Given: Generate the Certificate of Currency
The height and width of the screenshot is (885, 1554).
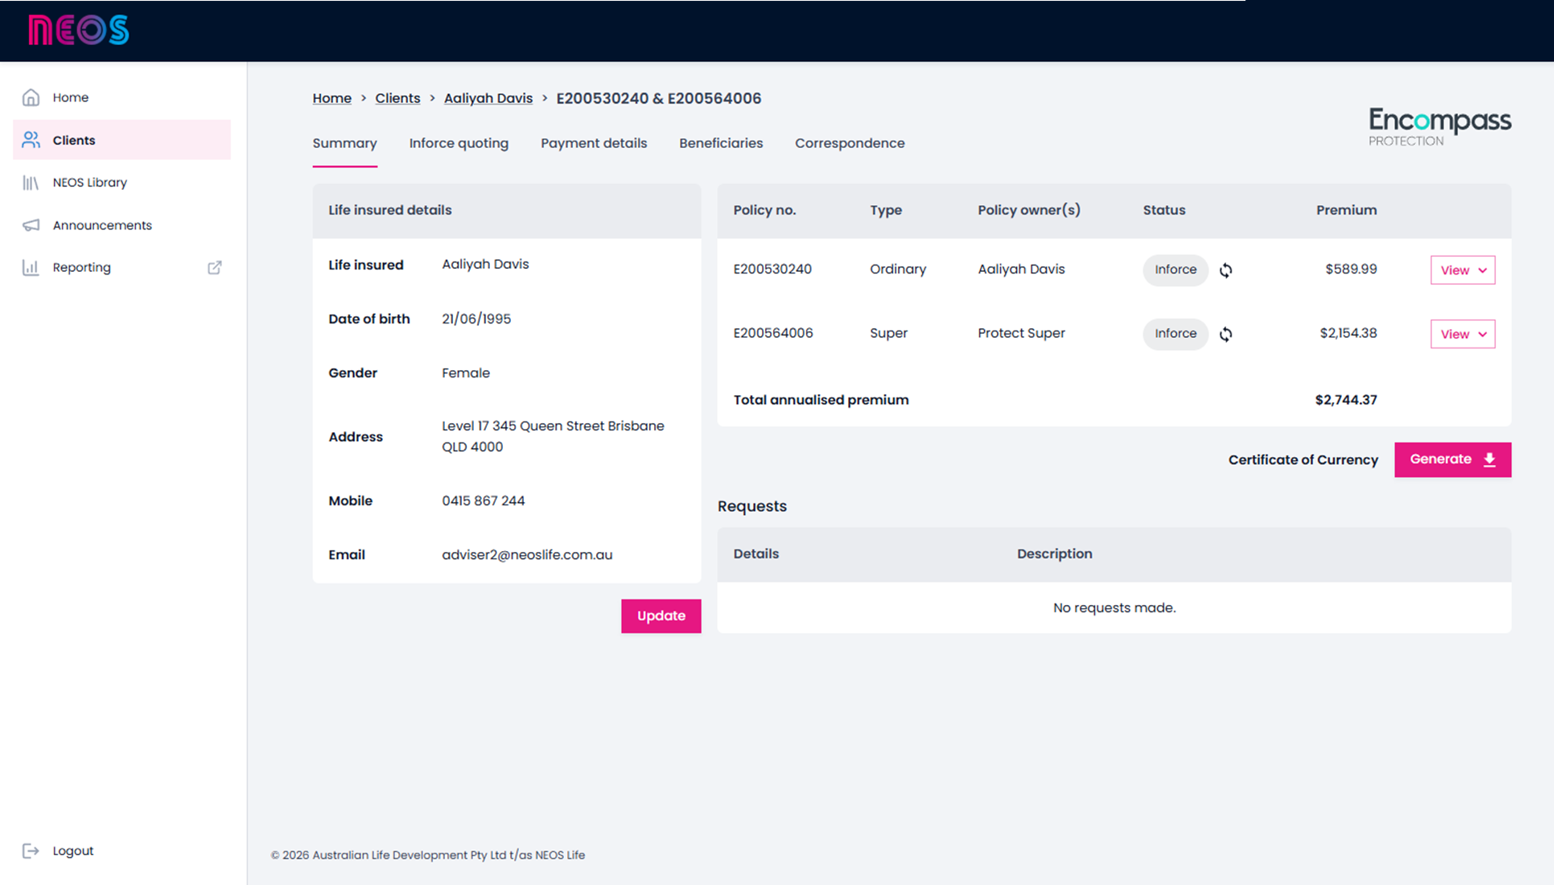Looking at the screenshot, I should (1452, 460).
